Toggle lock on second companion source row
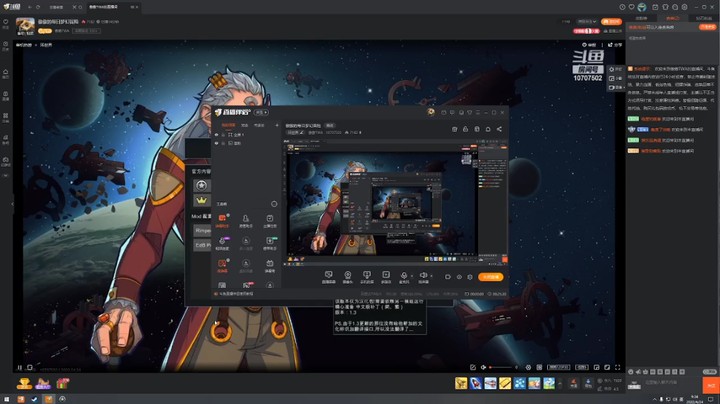This screenshot has height=404, width=720. point(223,143)
